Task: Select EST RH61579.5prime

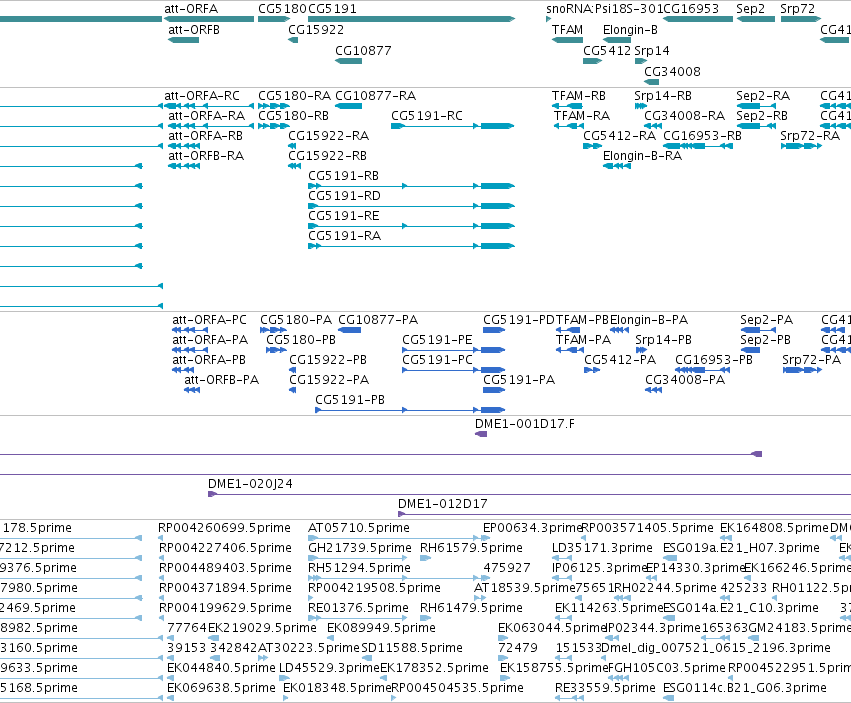Action: point(471,548)
